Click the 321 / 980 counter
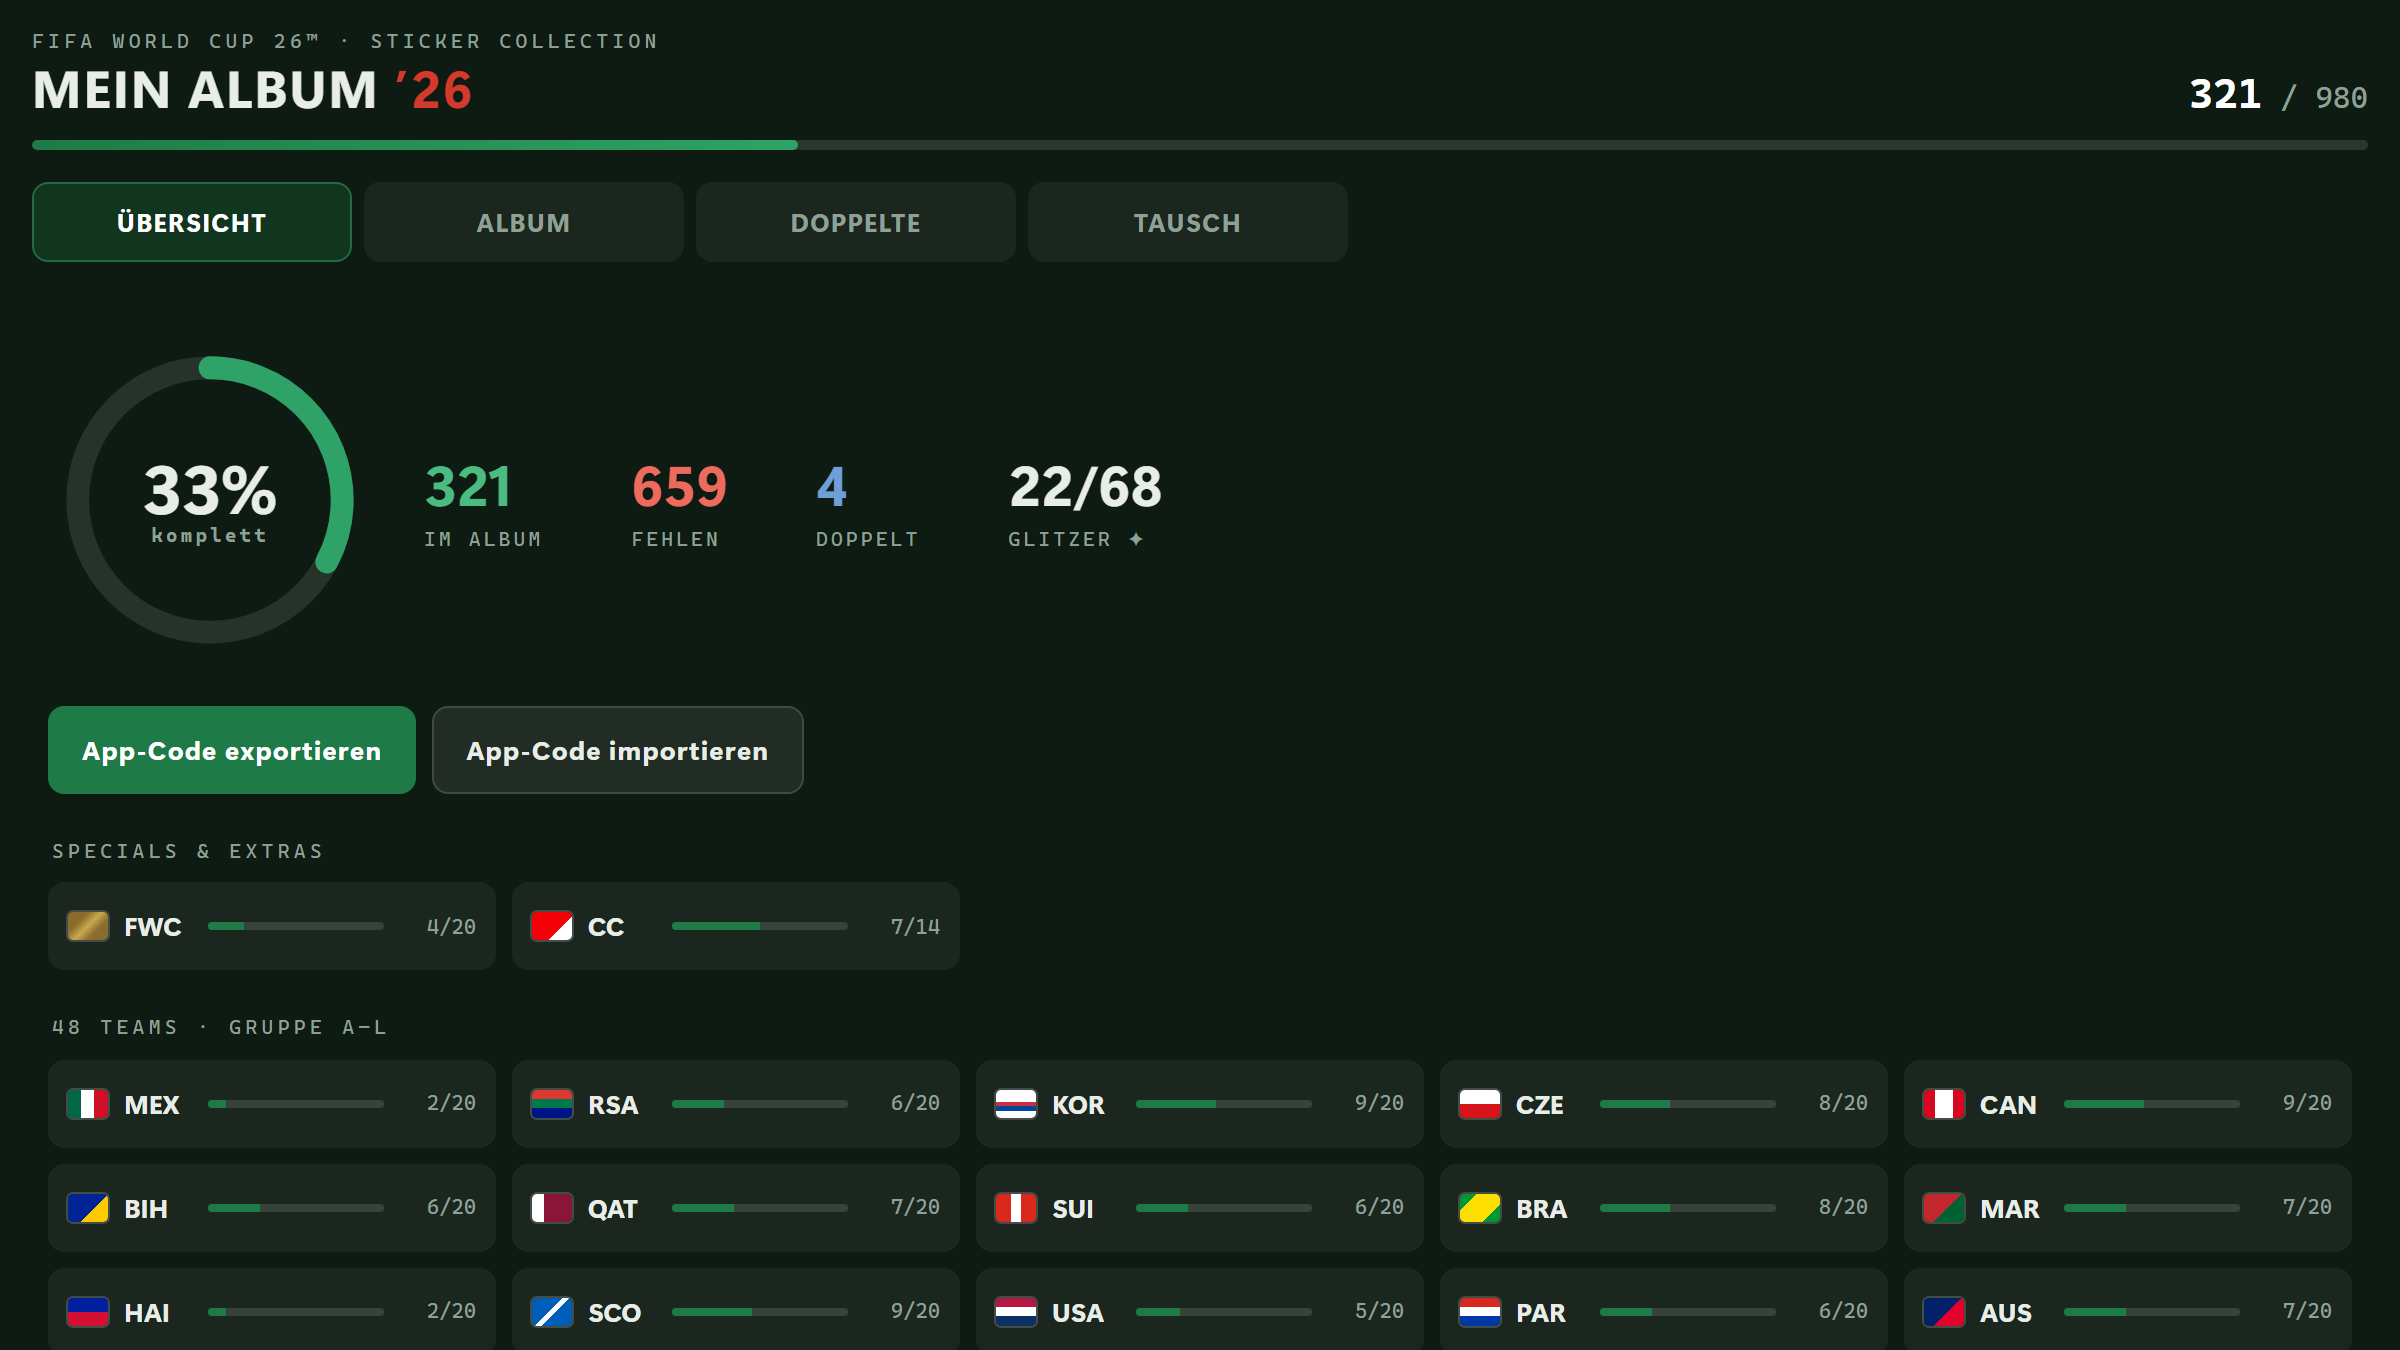This screenshot has height=1350, width=2400. point(2278,95)
